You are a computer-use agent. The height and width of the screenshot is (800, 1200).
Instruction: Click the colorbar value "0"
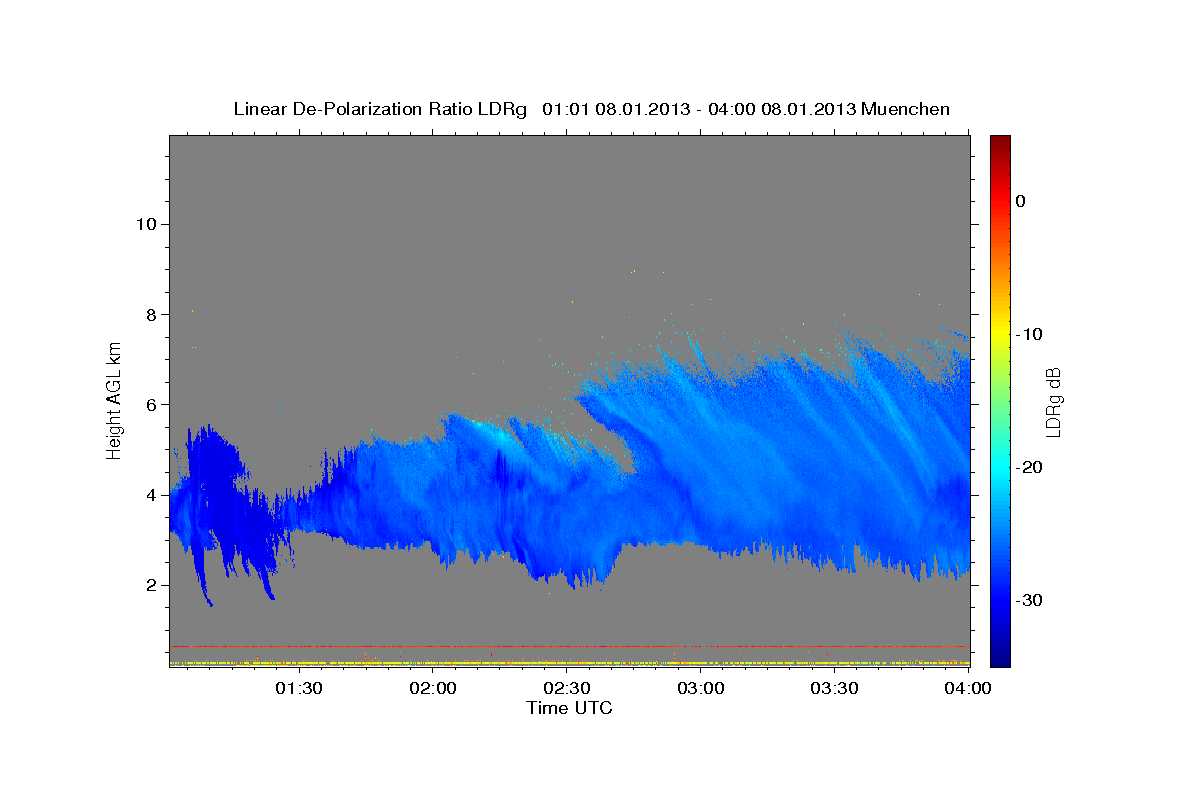(x=1021, y=201)
